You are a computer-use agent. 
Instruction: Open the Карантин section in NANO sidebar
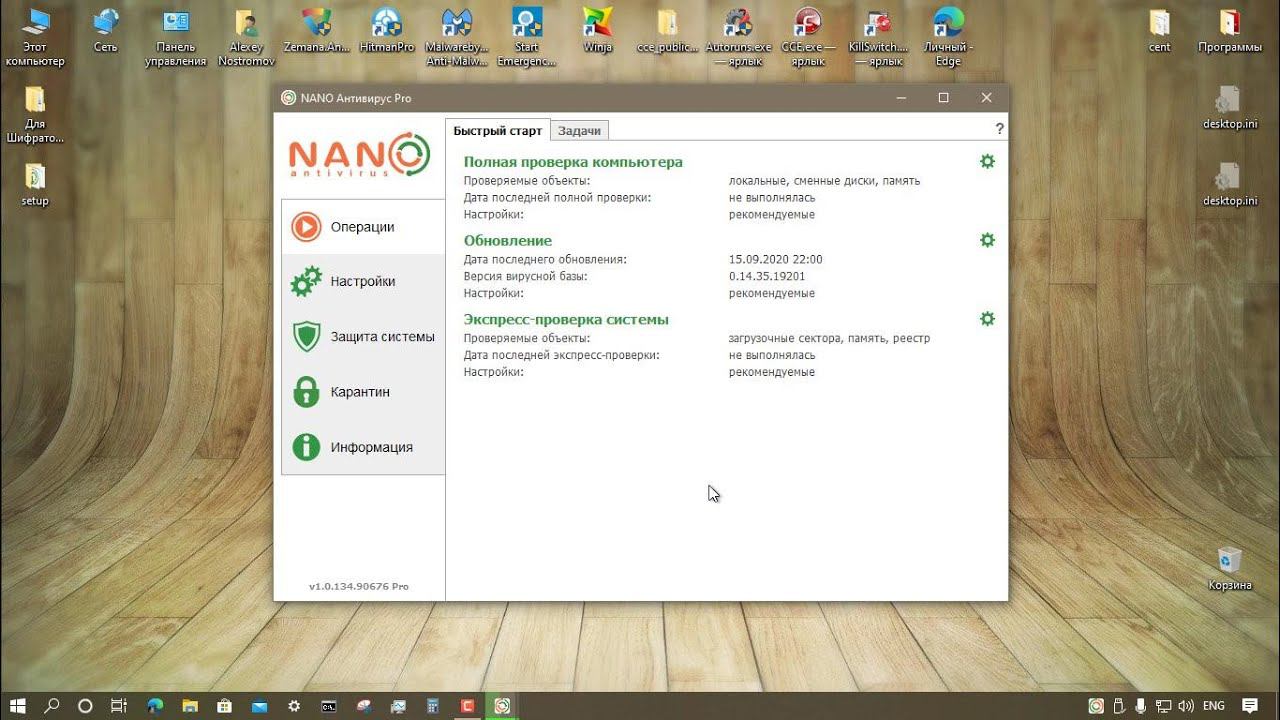(363, 392)
